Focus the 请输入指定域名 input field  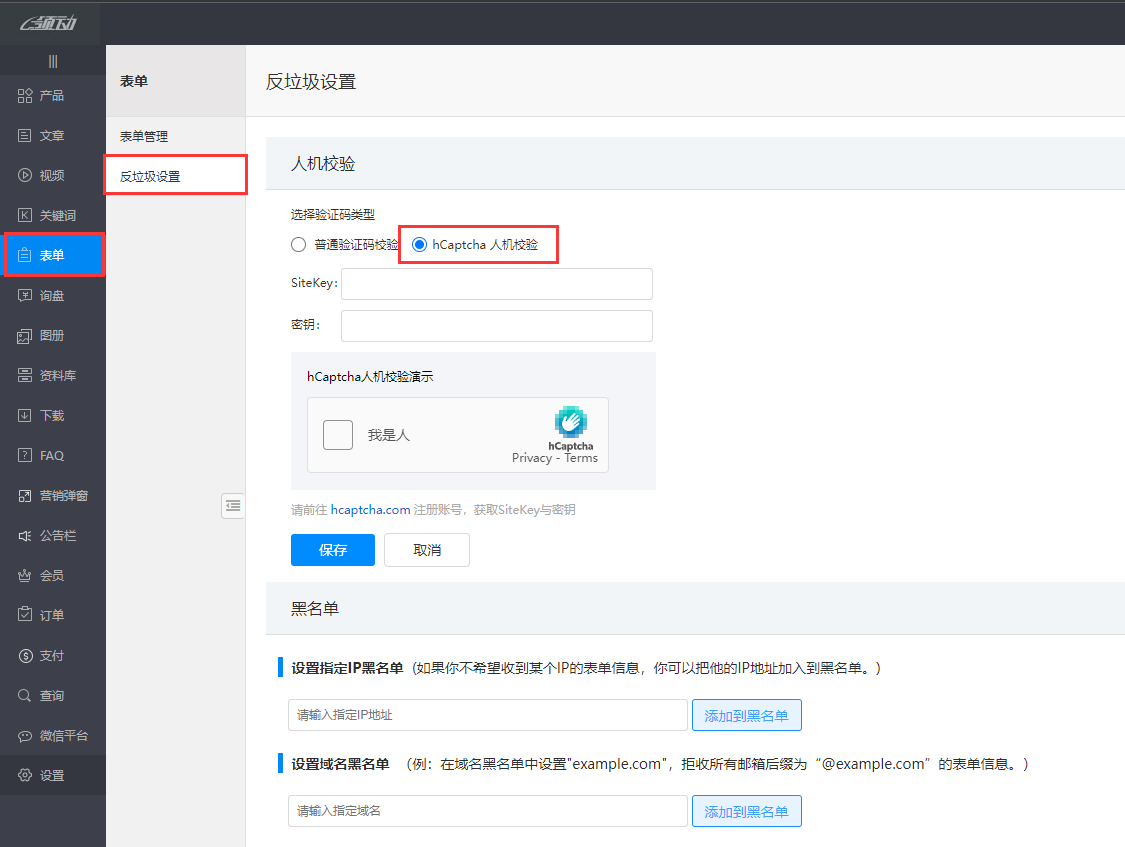487,811
